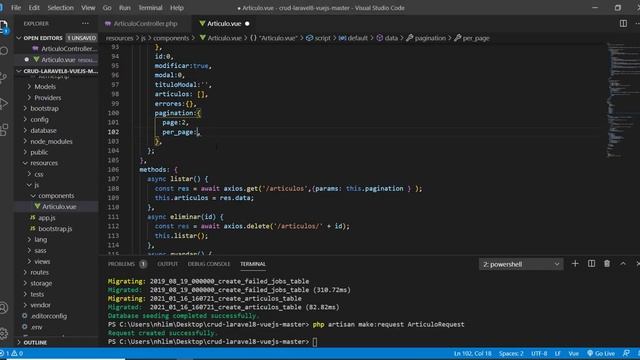Switch to the Output panel tab
Viewport: 640px width, 360px height.
167,264
